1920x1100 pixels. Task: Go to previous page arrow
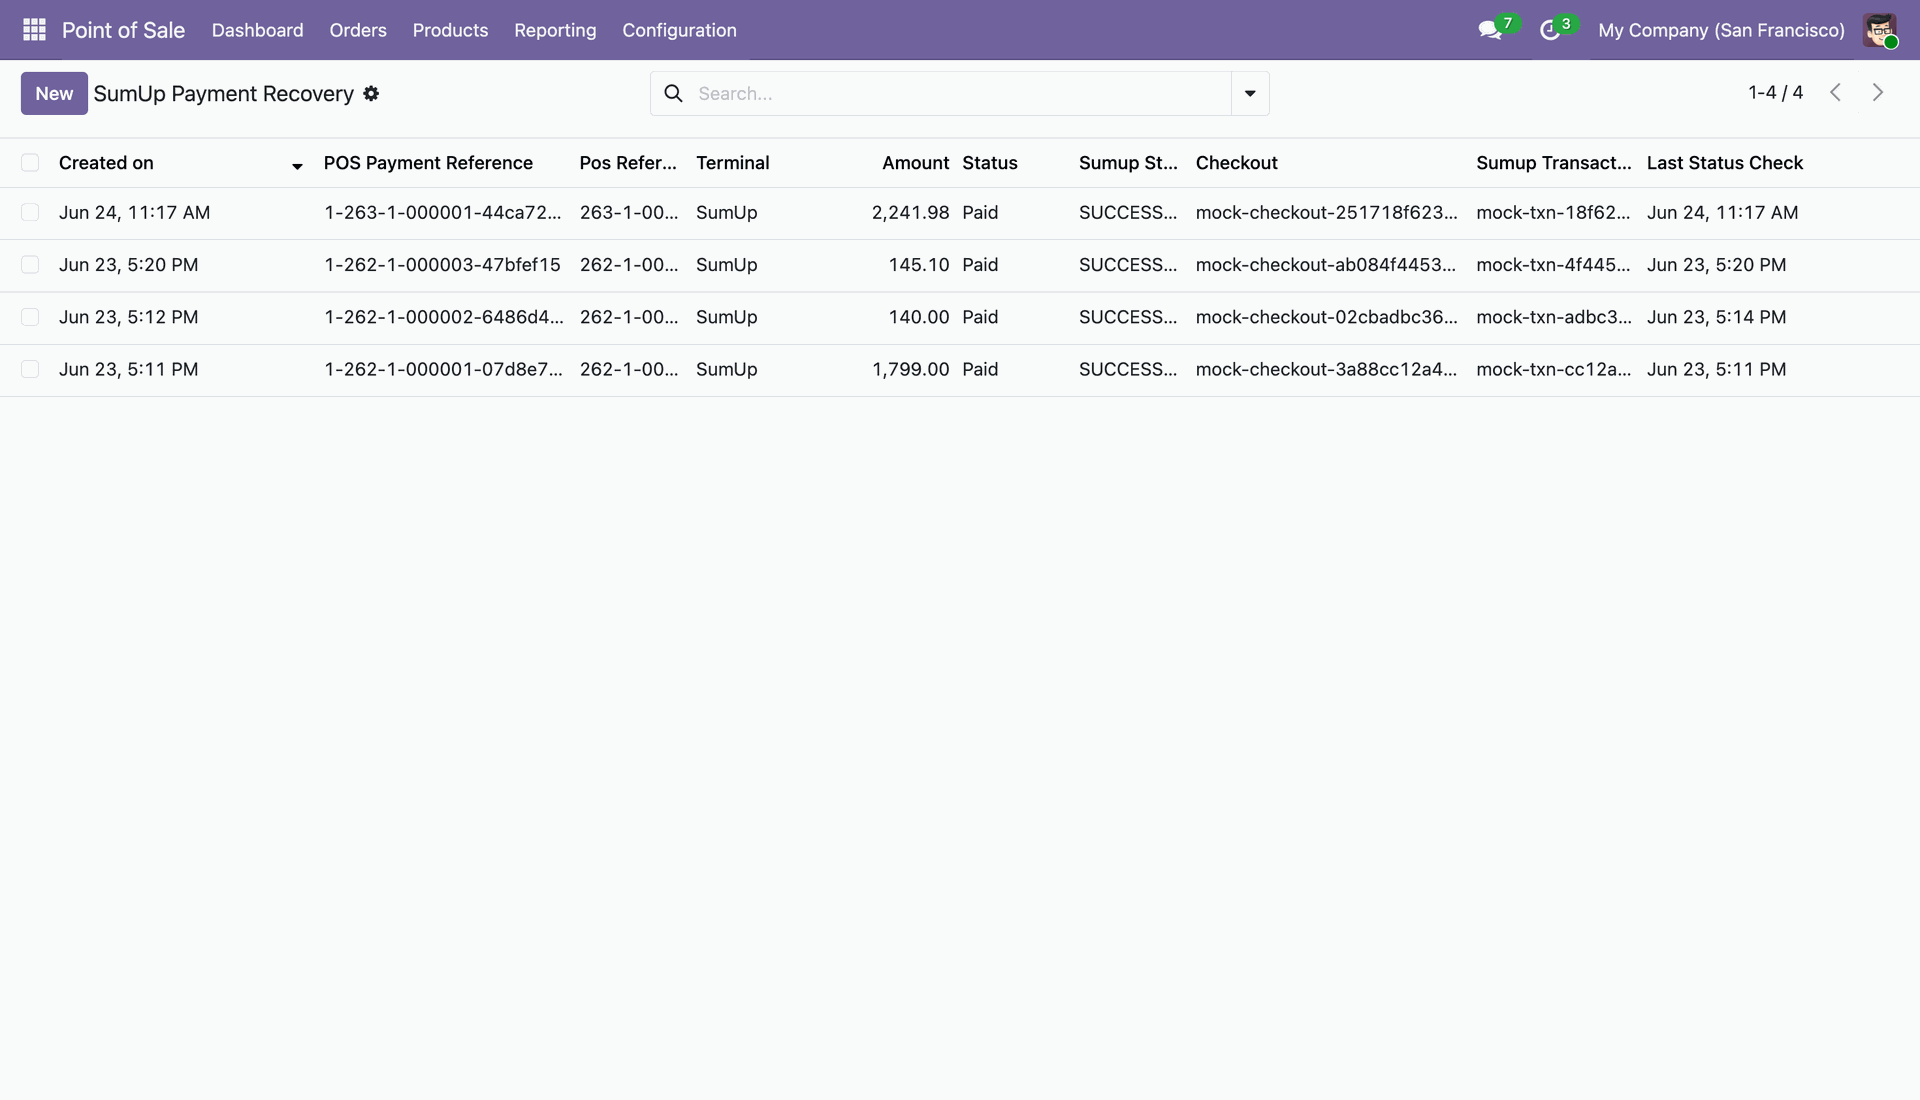(1836, 93)
